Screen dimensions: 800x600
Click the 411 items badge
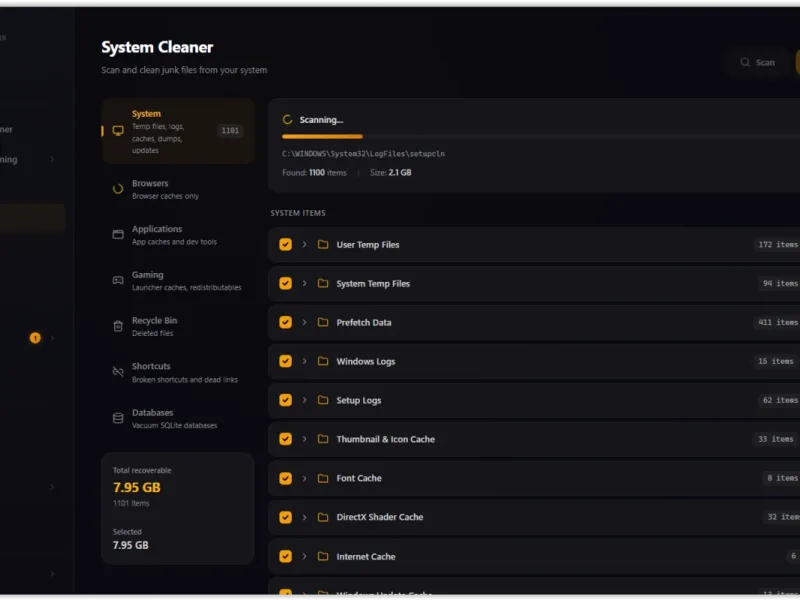(778, 322)
